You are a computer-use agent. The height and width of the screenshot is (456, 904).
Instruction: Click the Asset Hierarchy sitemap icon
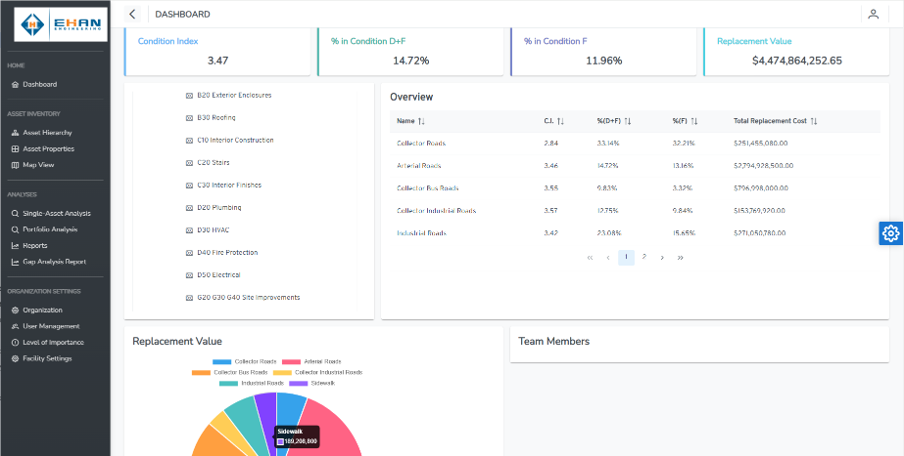coord(16,133)
